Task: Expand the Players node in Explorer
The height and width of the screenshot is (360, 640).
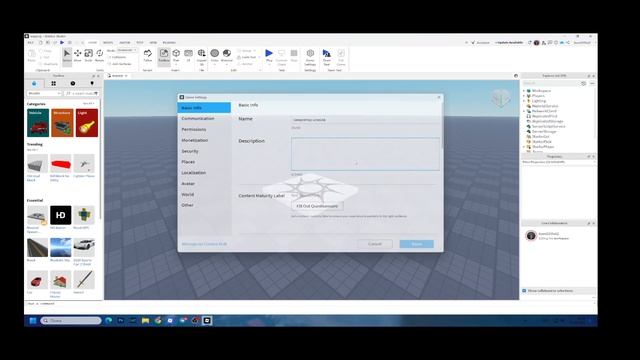Action: (x=524, y=96)
